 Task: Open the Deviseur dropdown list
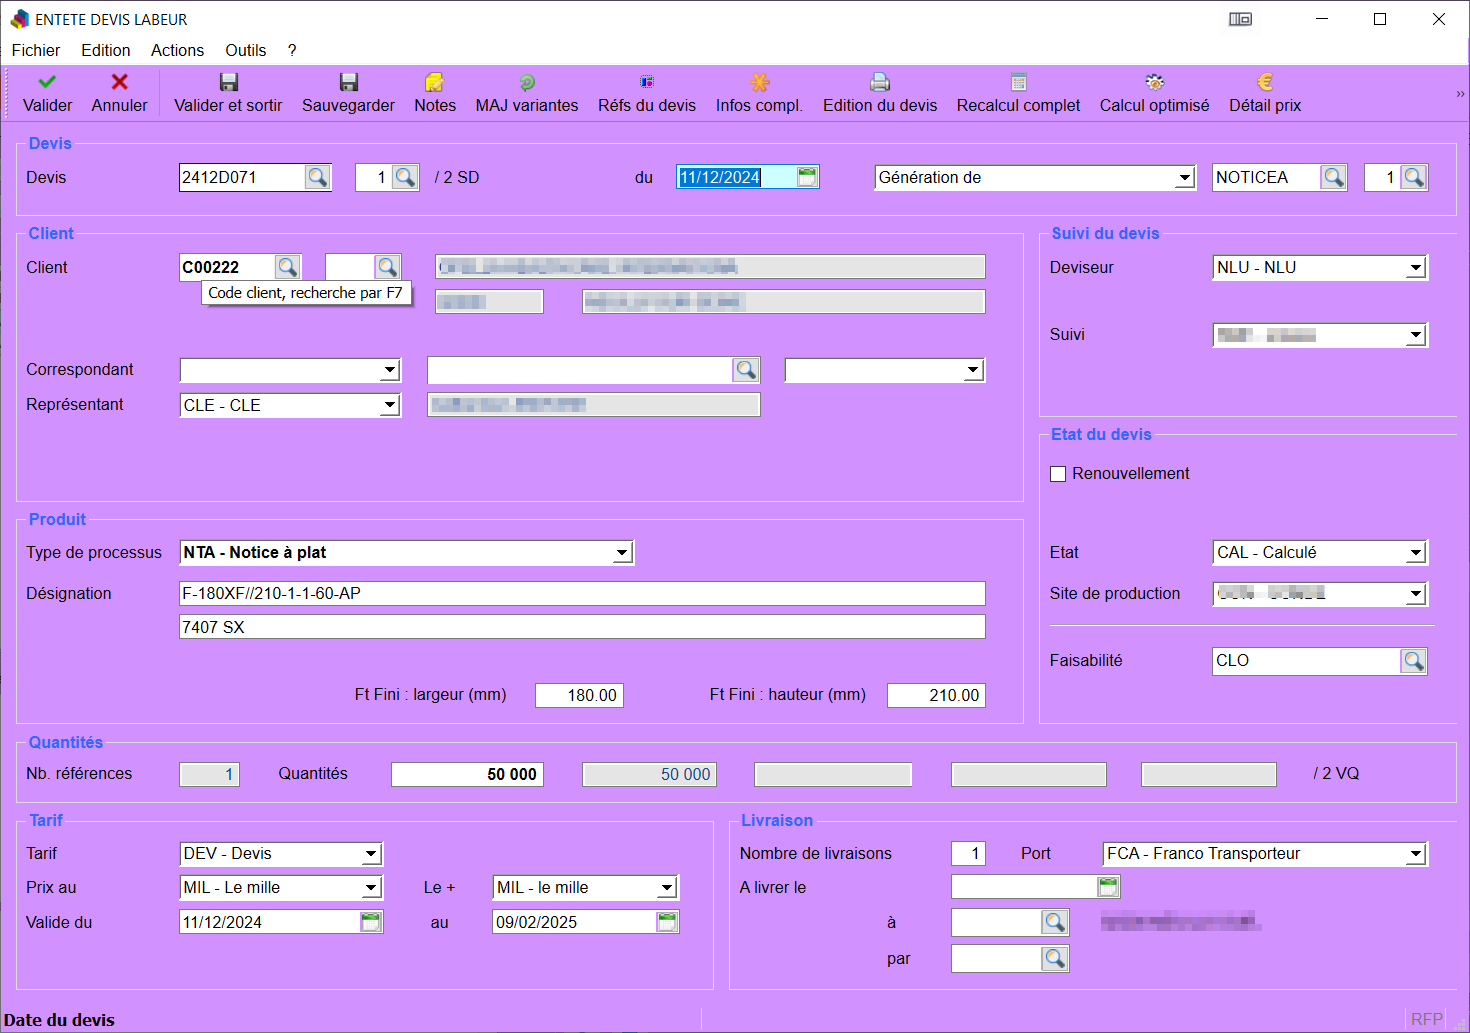[1415, 268]
